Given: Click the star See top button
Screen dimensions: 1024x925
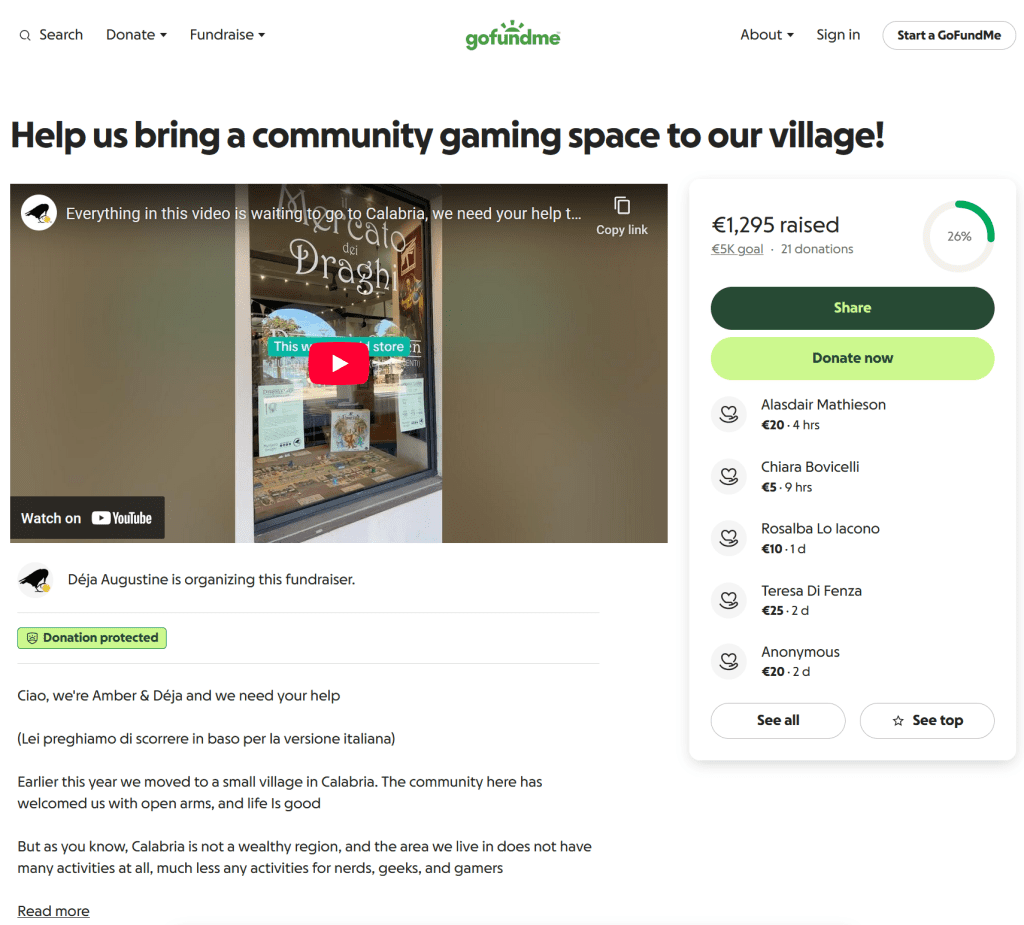Looking at the screenshot, I should (927, 721).
